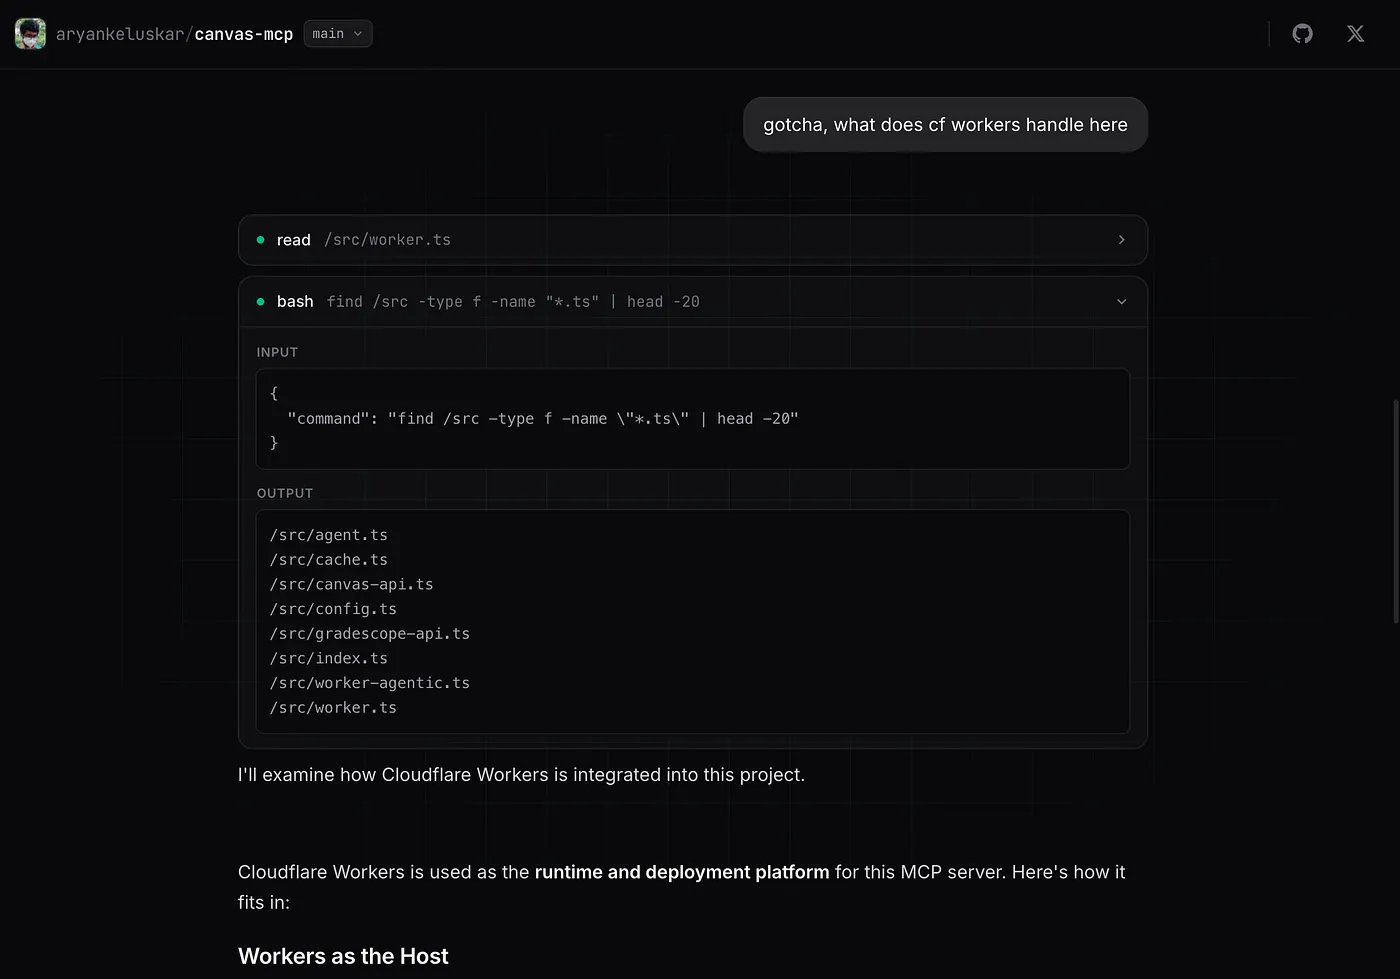
Task: Open the GitHub repository icon link
Action: point(1302,34)
